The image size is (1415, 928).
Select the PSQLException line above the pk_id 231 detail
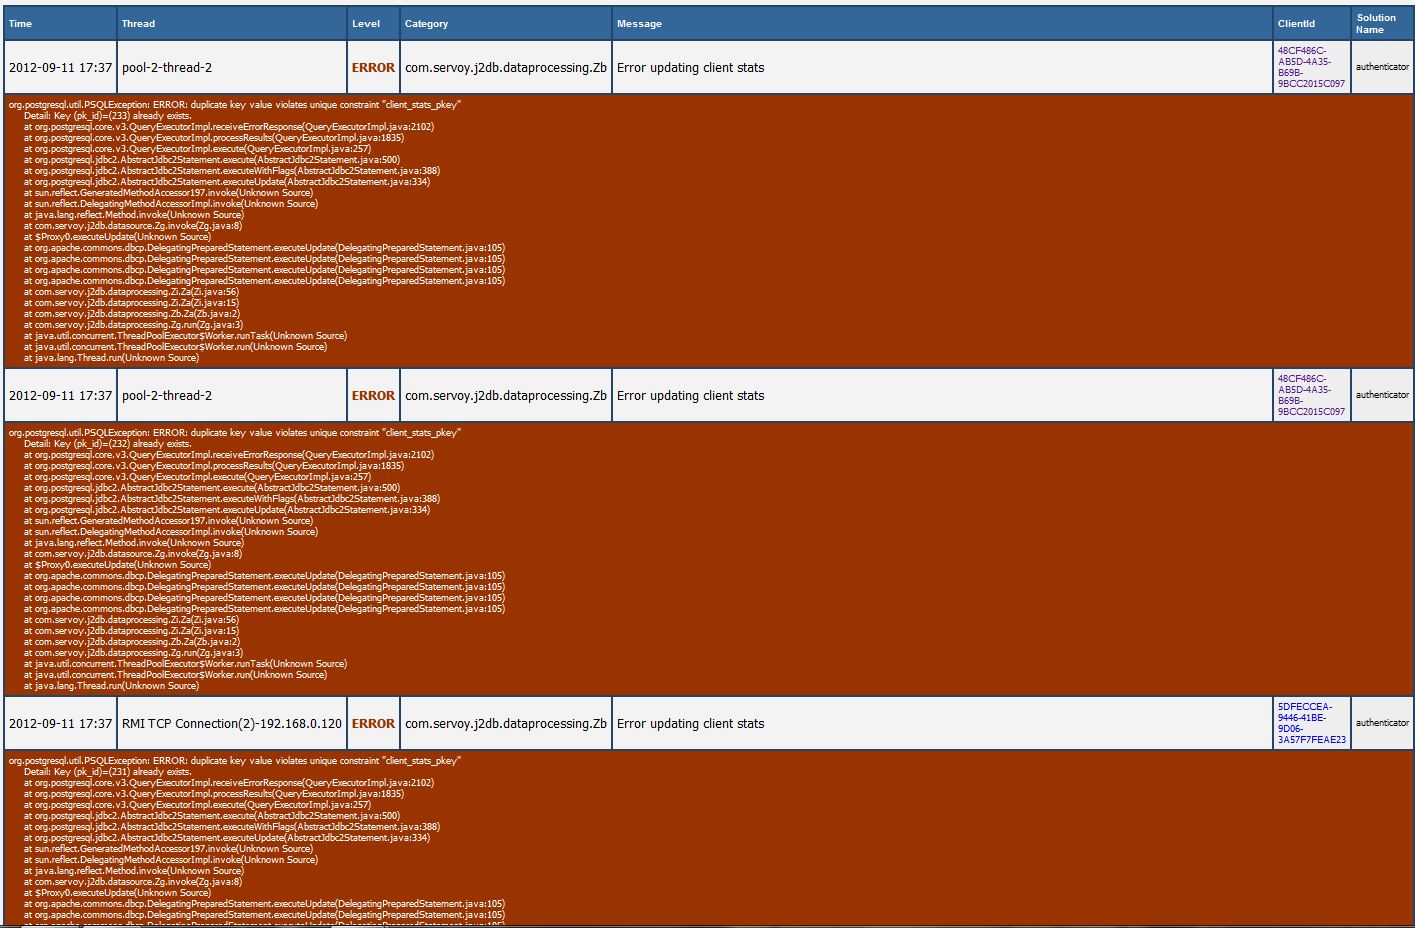tap(234, 761)
